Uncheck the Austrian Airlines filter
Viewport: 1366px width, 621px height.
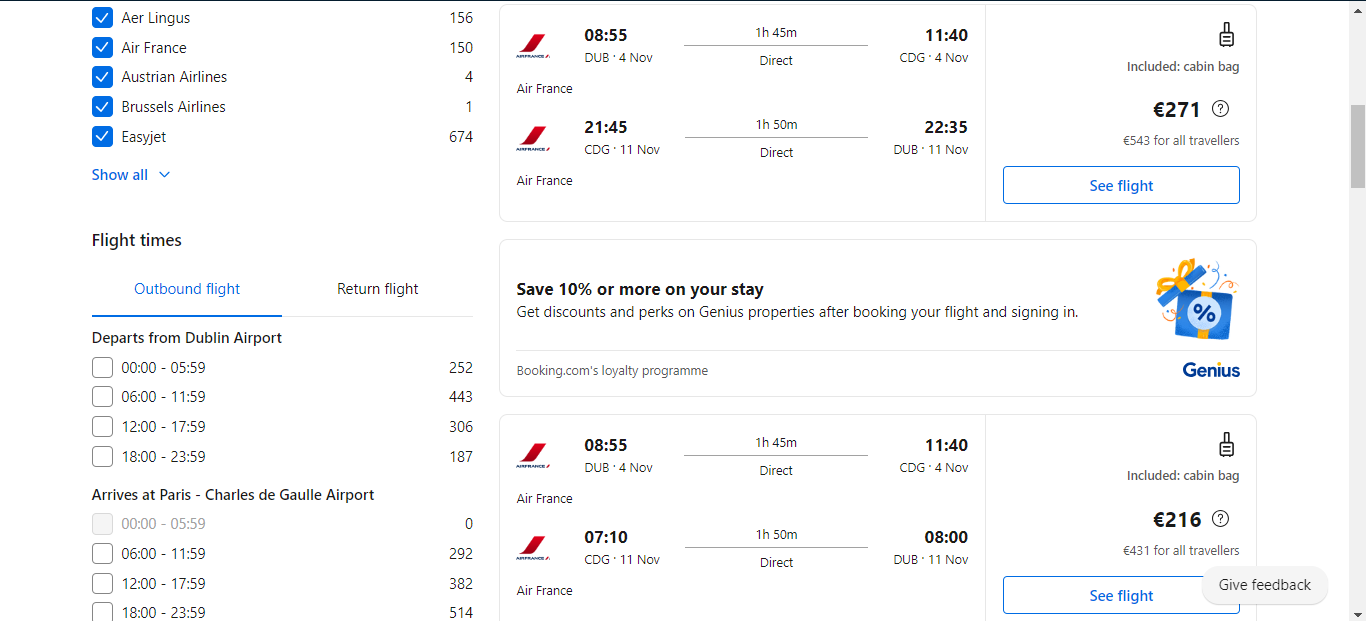tap(102, 77)
